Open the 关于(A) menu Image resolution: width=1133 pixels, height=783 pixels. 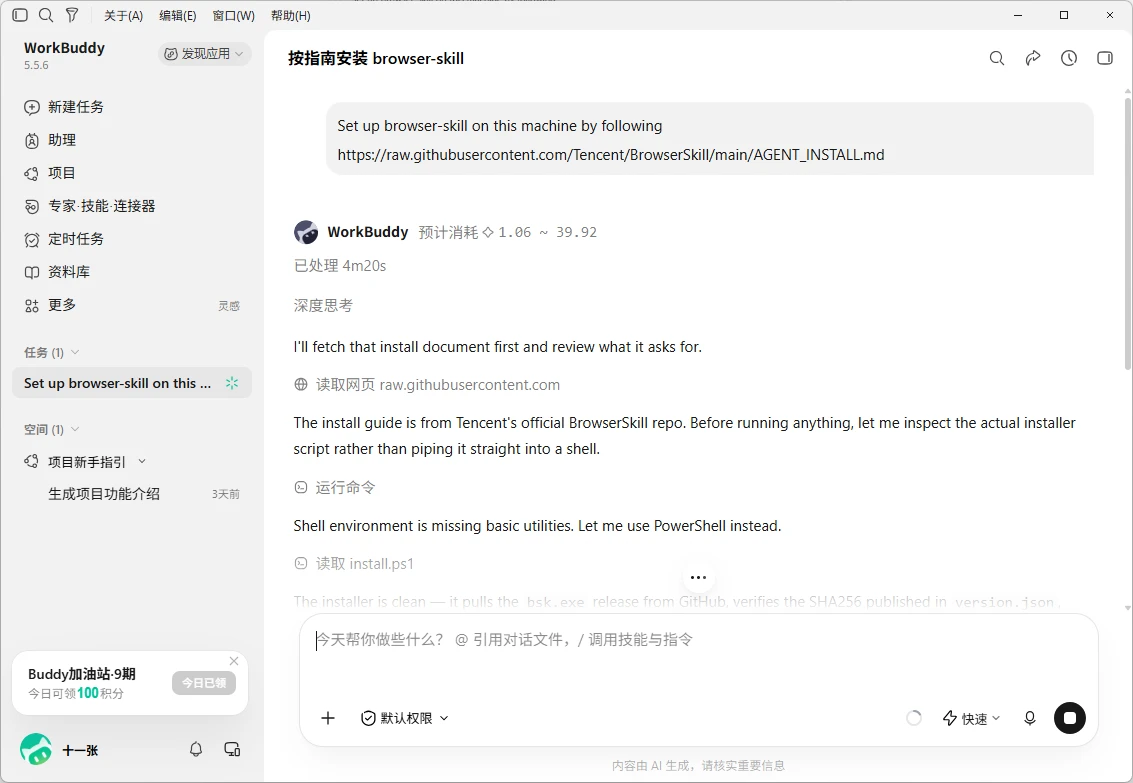[124, 16]
